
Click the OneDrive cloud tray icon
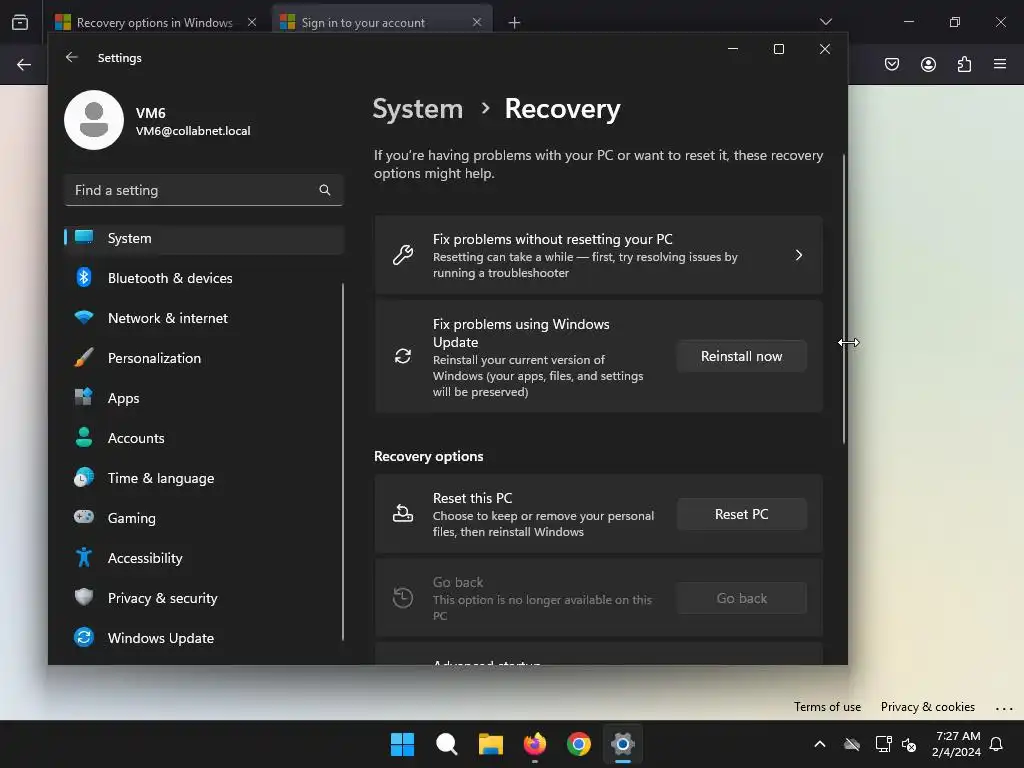(x=852, y=744)
